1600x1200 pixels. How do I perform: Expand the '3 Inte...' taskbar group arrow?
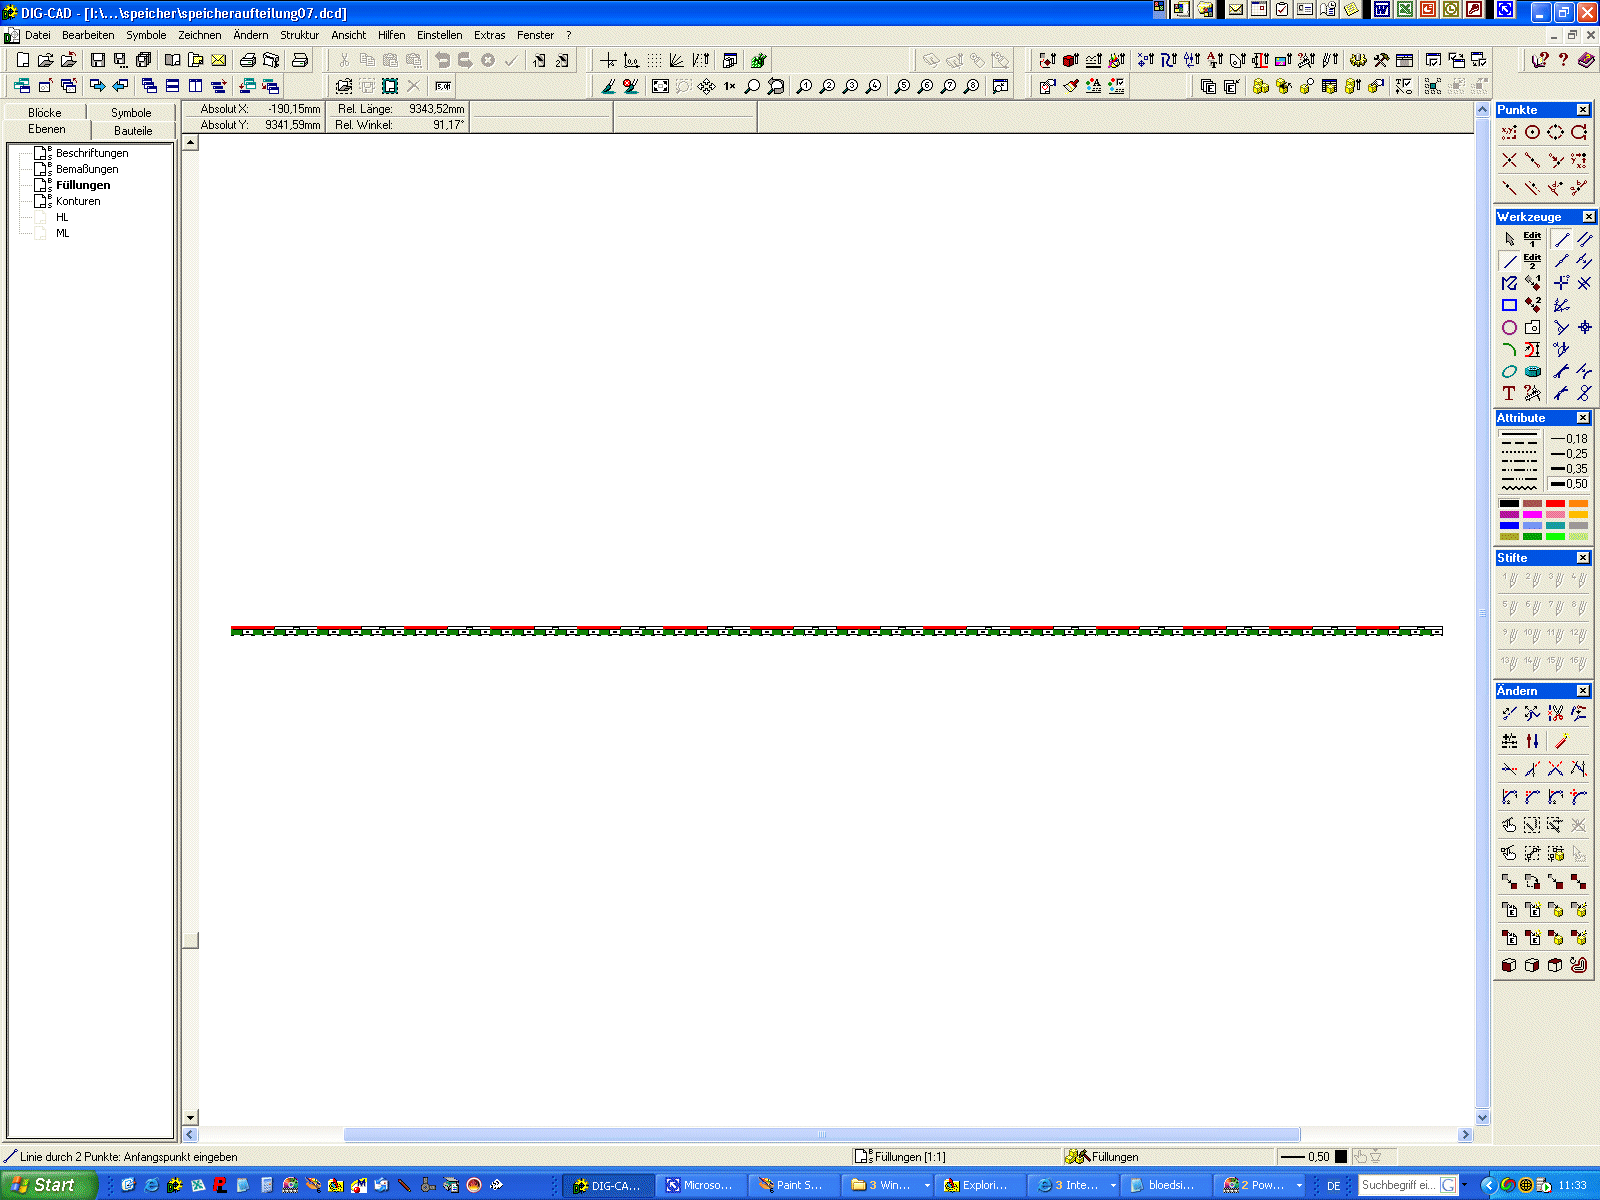(1113, 1185)
